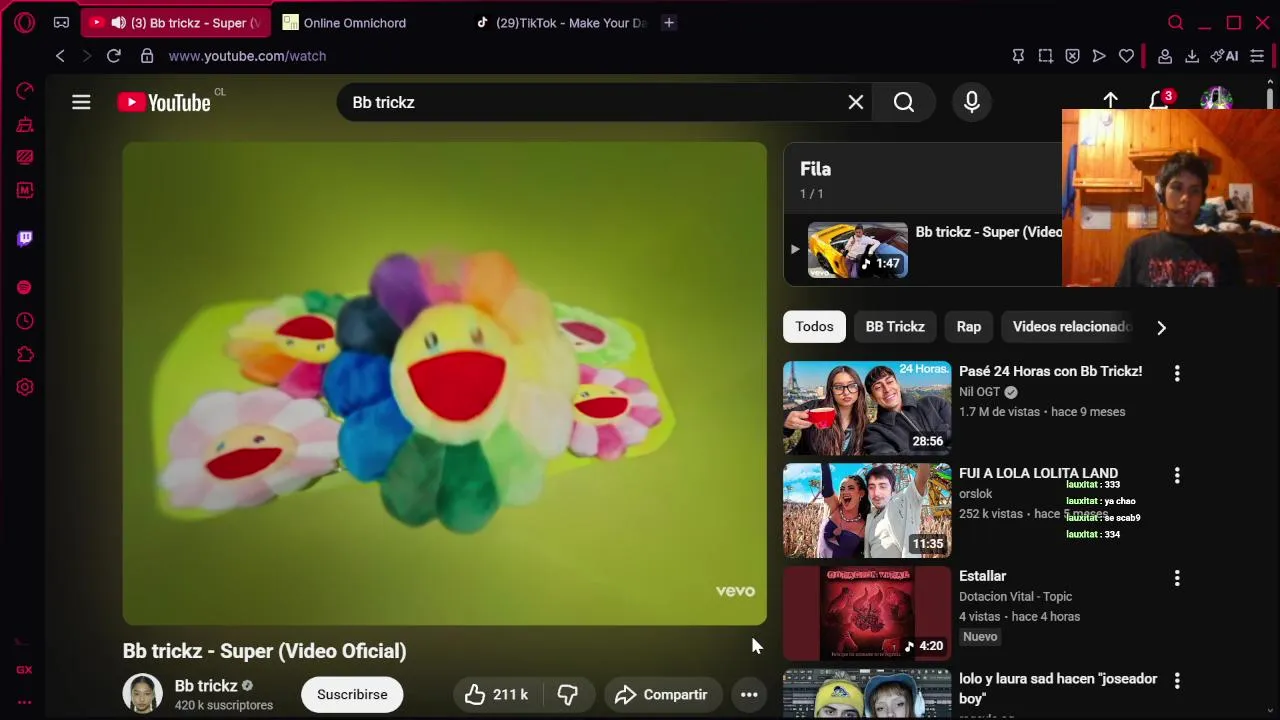This screenshot has width=1280, height=720.
Task: Open Settings gear in the sidebar
Action: click(25, 387)
